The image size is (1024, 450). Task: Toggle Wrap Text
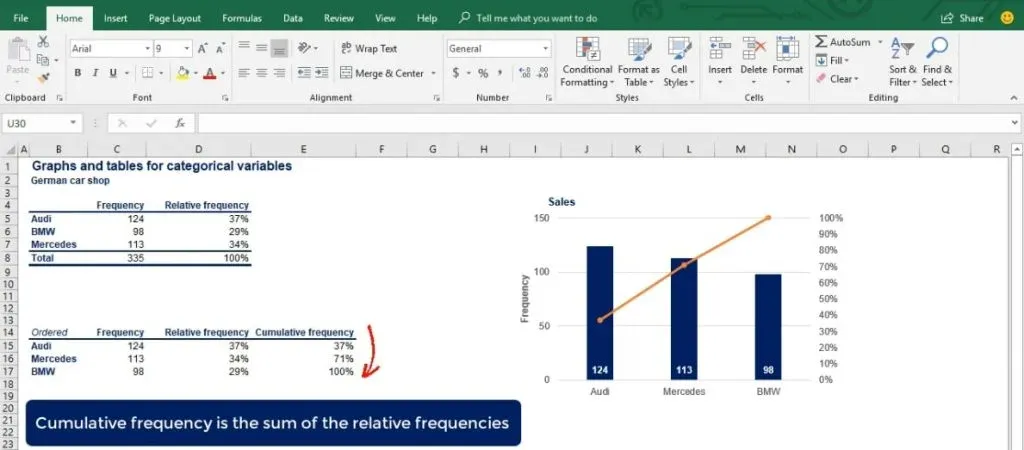pyautogui.click(x=368, y=48)
